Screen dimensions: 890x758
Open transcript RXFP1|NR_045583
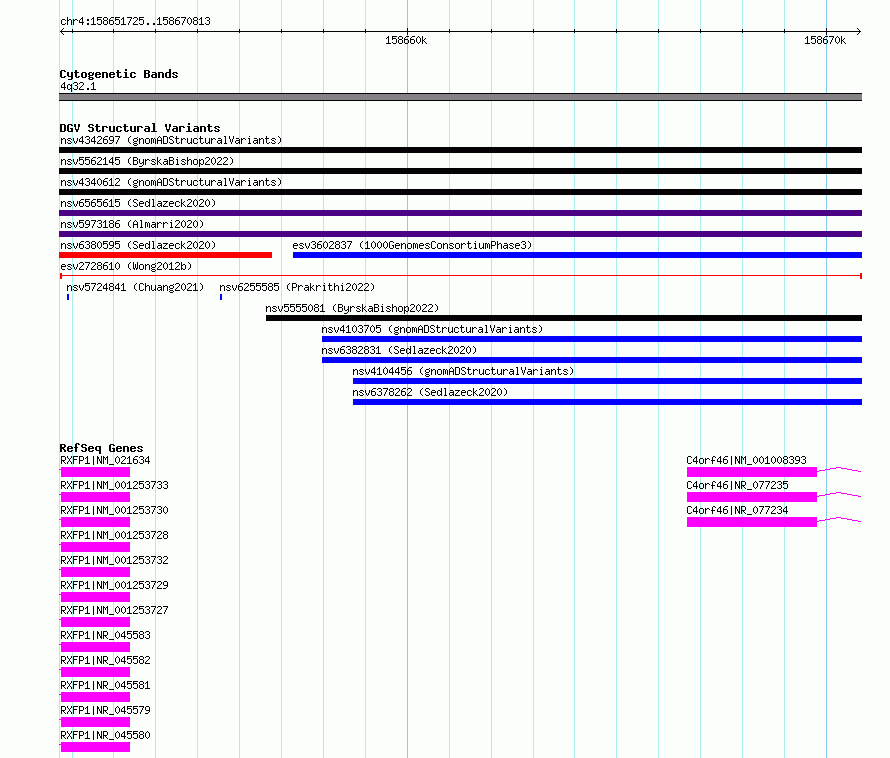pyautogui.click(x=105, y=635)
